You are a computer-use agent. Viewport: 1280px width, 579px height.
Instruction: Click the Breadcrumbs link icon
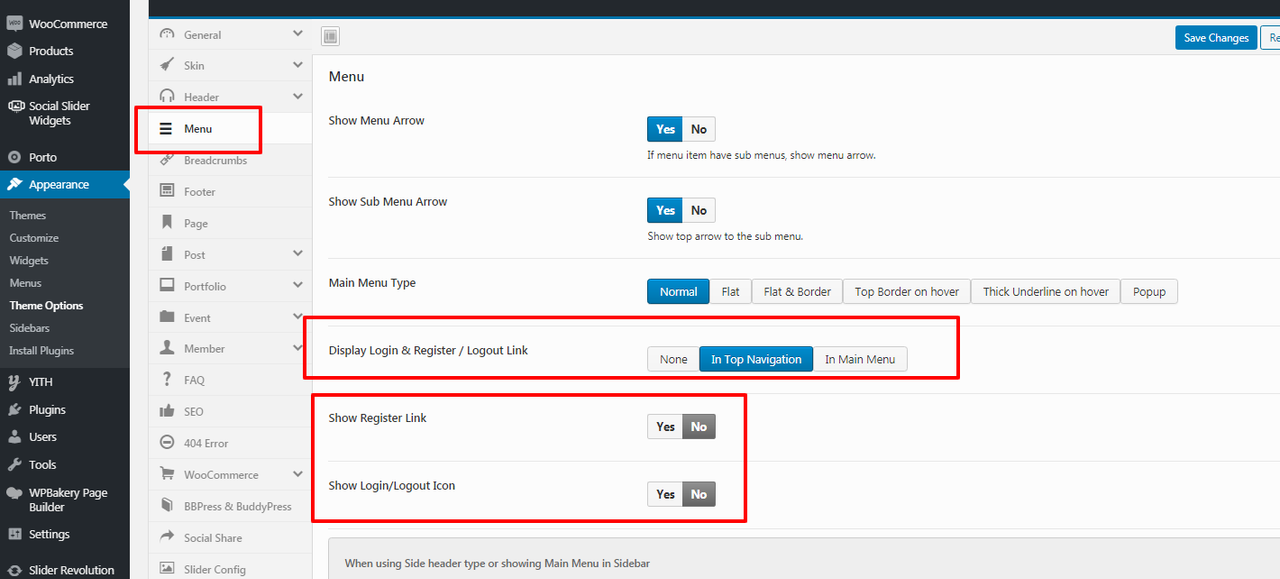click(167, 160)
